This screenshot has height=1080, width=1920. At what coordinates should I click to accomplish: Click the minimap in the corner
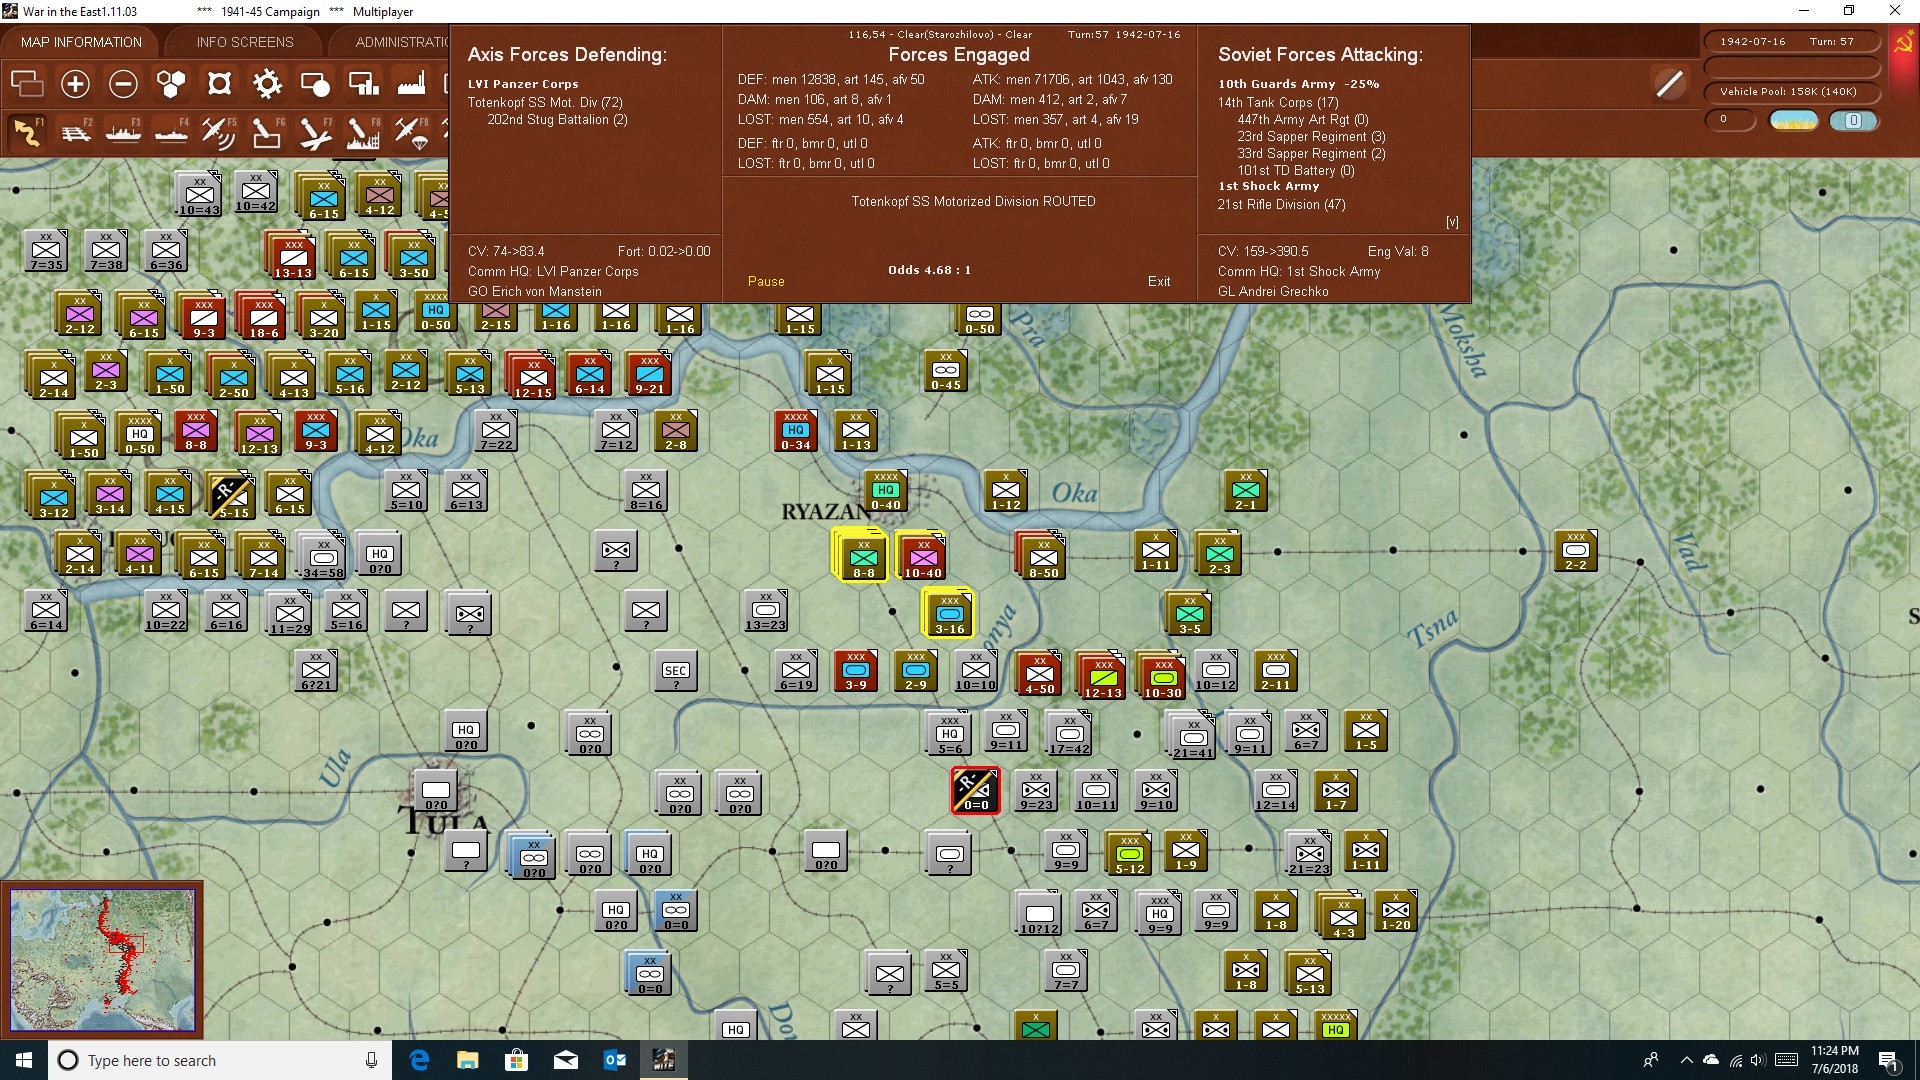pyautogui.click(x=102, y=960)
